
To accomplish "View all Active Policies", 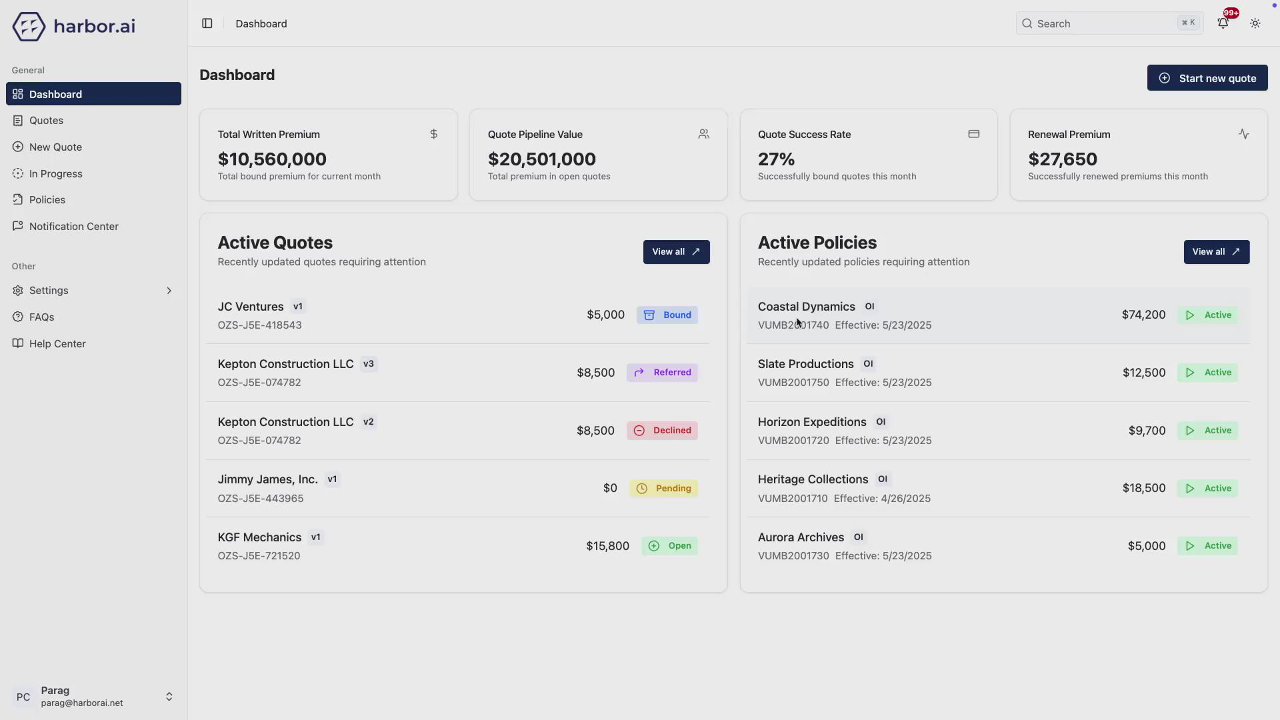I will [1216, 252].
